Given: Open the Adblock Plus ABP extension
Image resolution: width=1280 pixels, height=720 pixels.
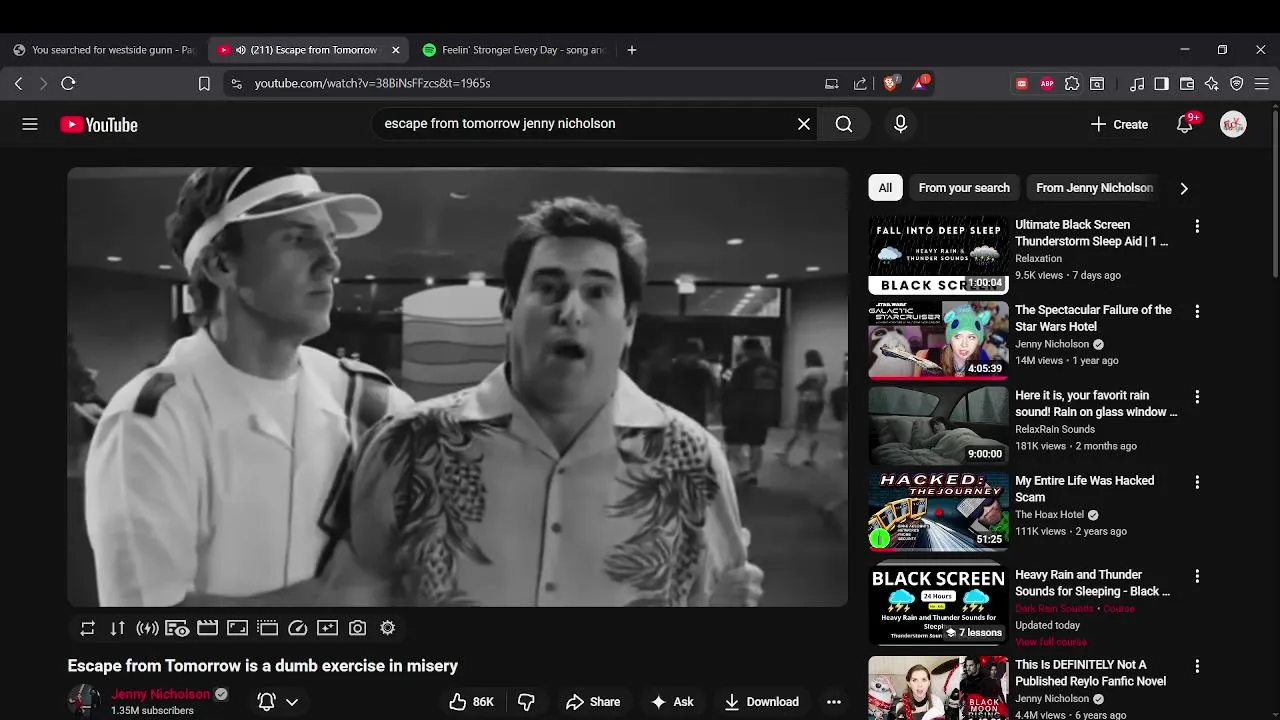Looking at the screenshot, I should pyautogui.click(x=1047, y=84).
